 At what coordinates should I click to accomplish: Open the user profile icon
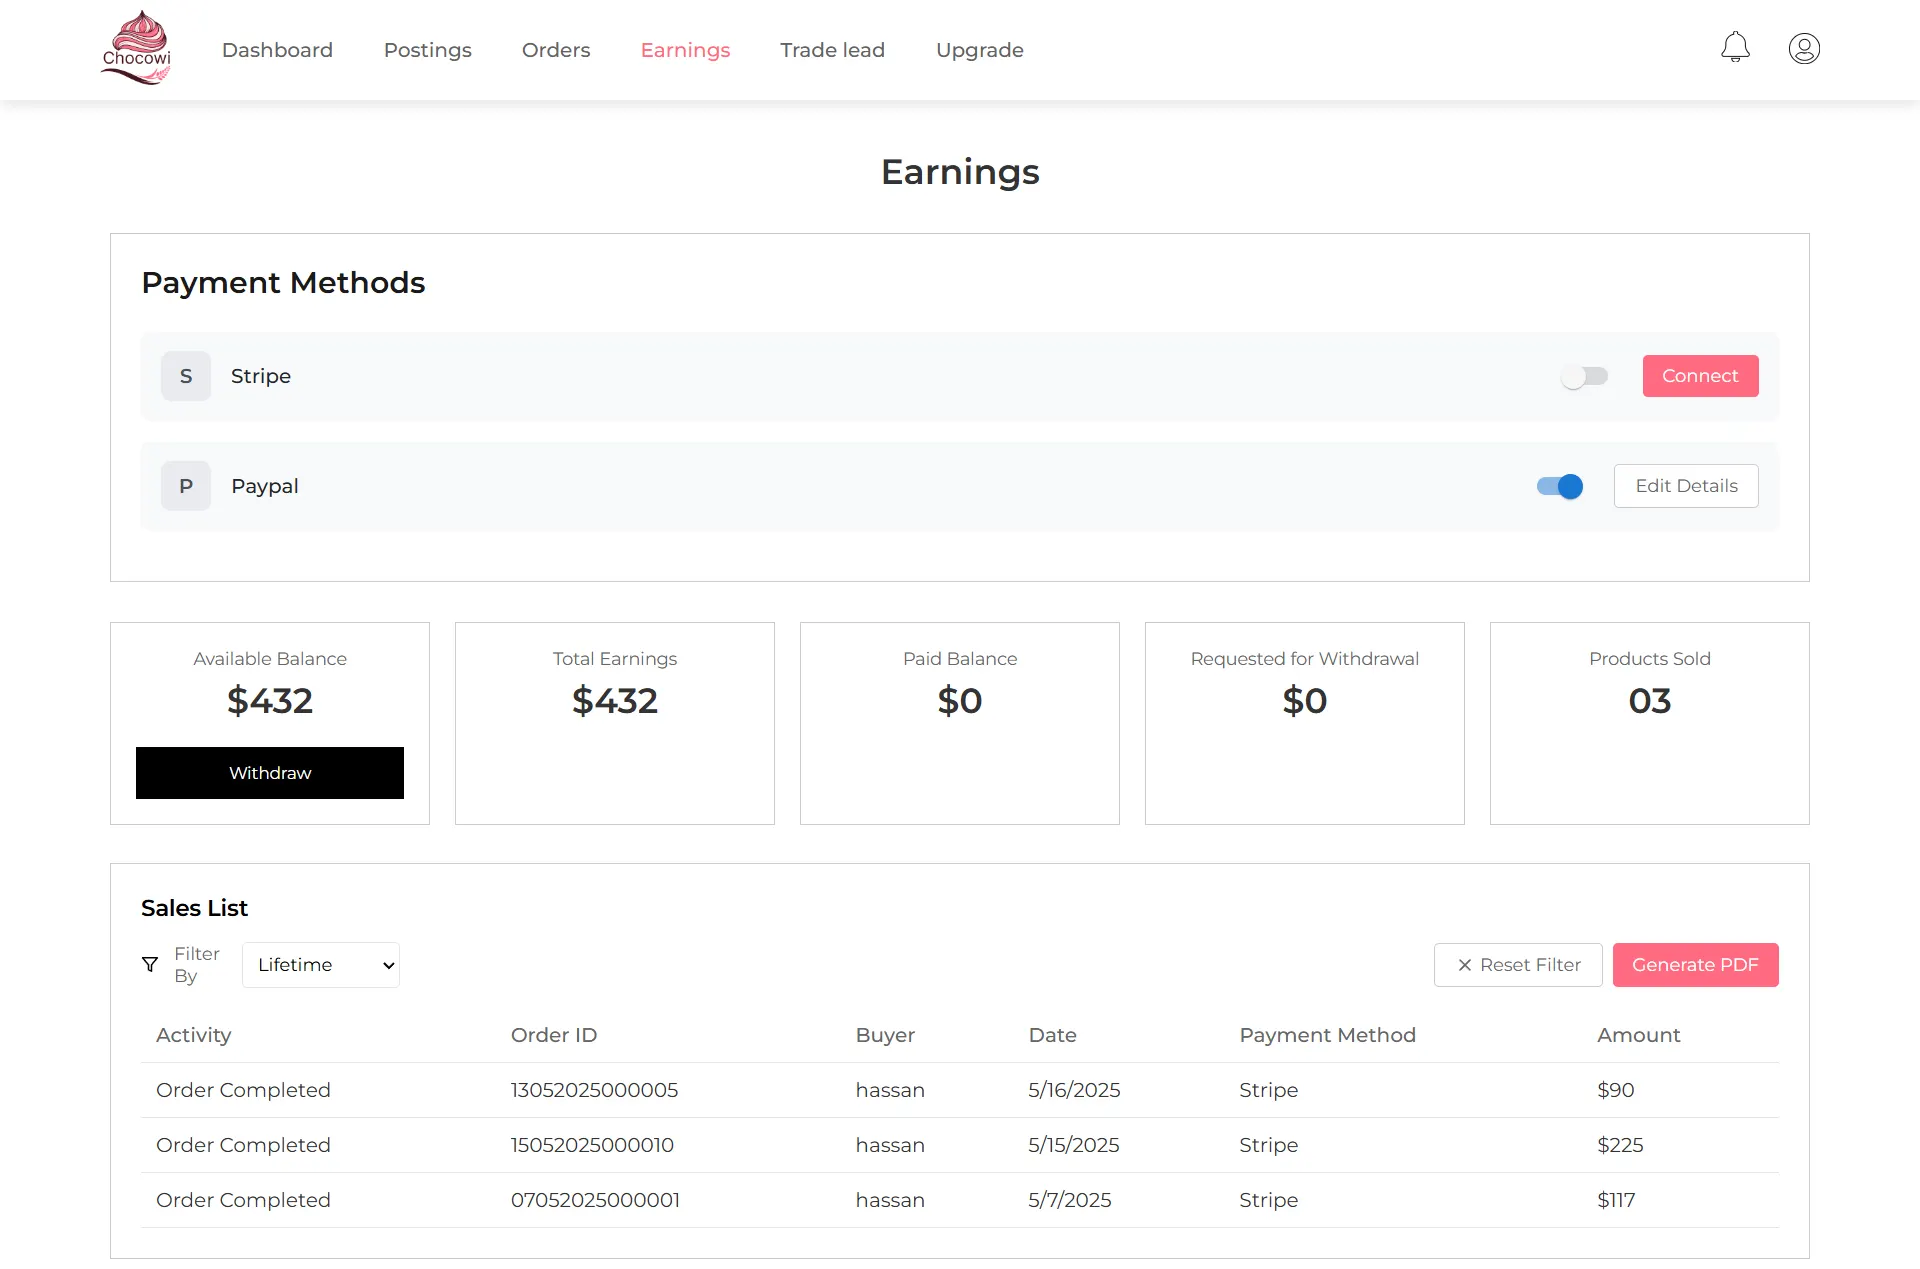1804,48
